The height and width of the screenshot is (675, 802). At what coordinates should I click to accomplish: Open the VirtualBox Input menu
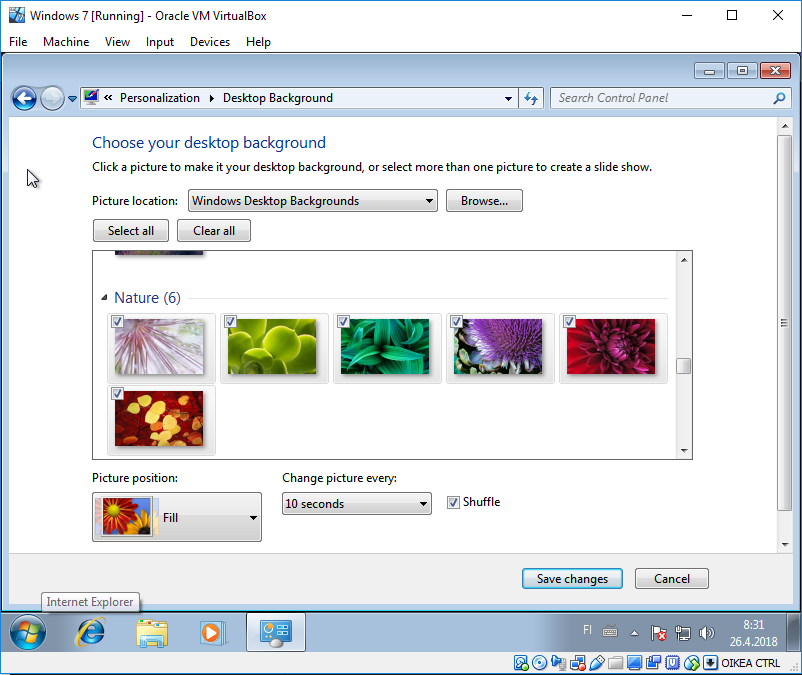tap(160, 42)
